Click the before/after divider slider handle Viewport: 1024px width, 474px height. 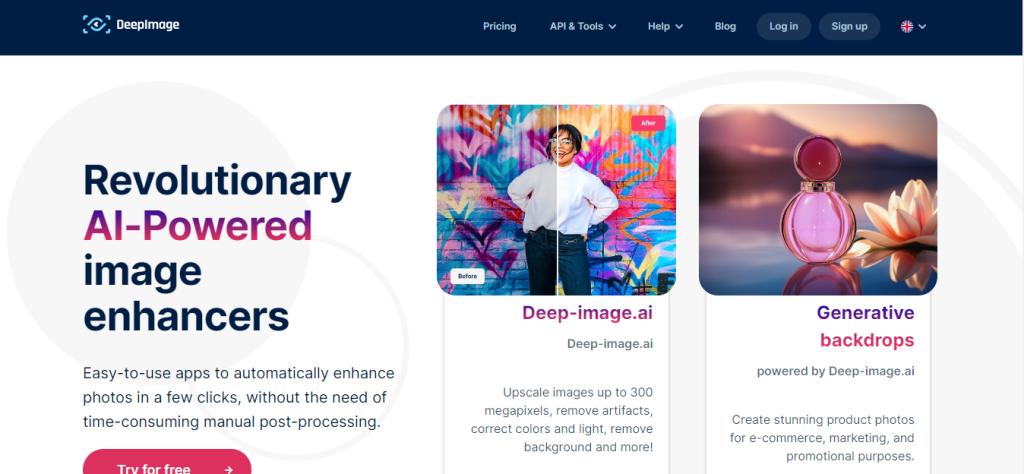556,200
